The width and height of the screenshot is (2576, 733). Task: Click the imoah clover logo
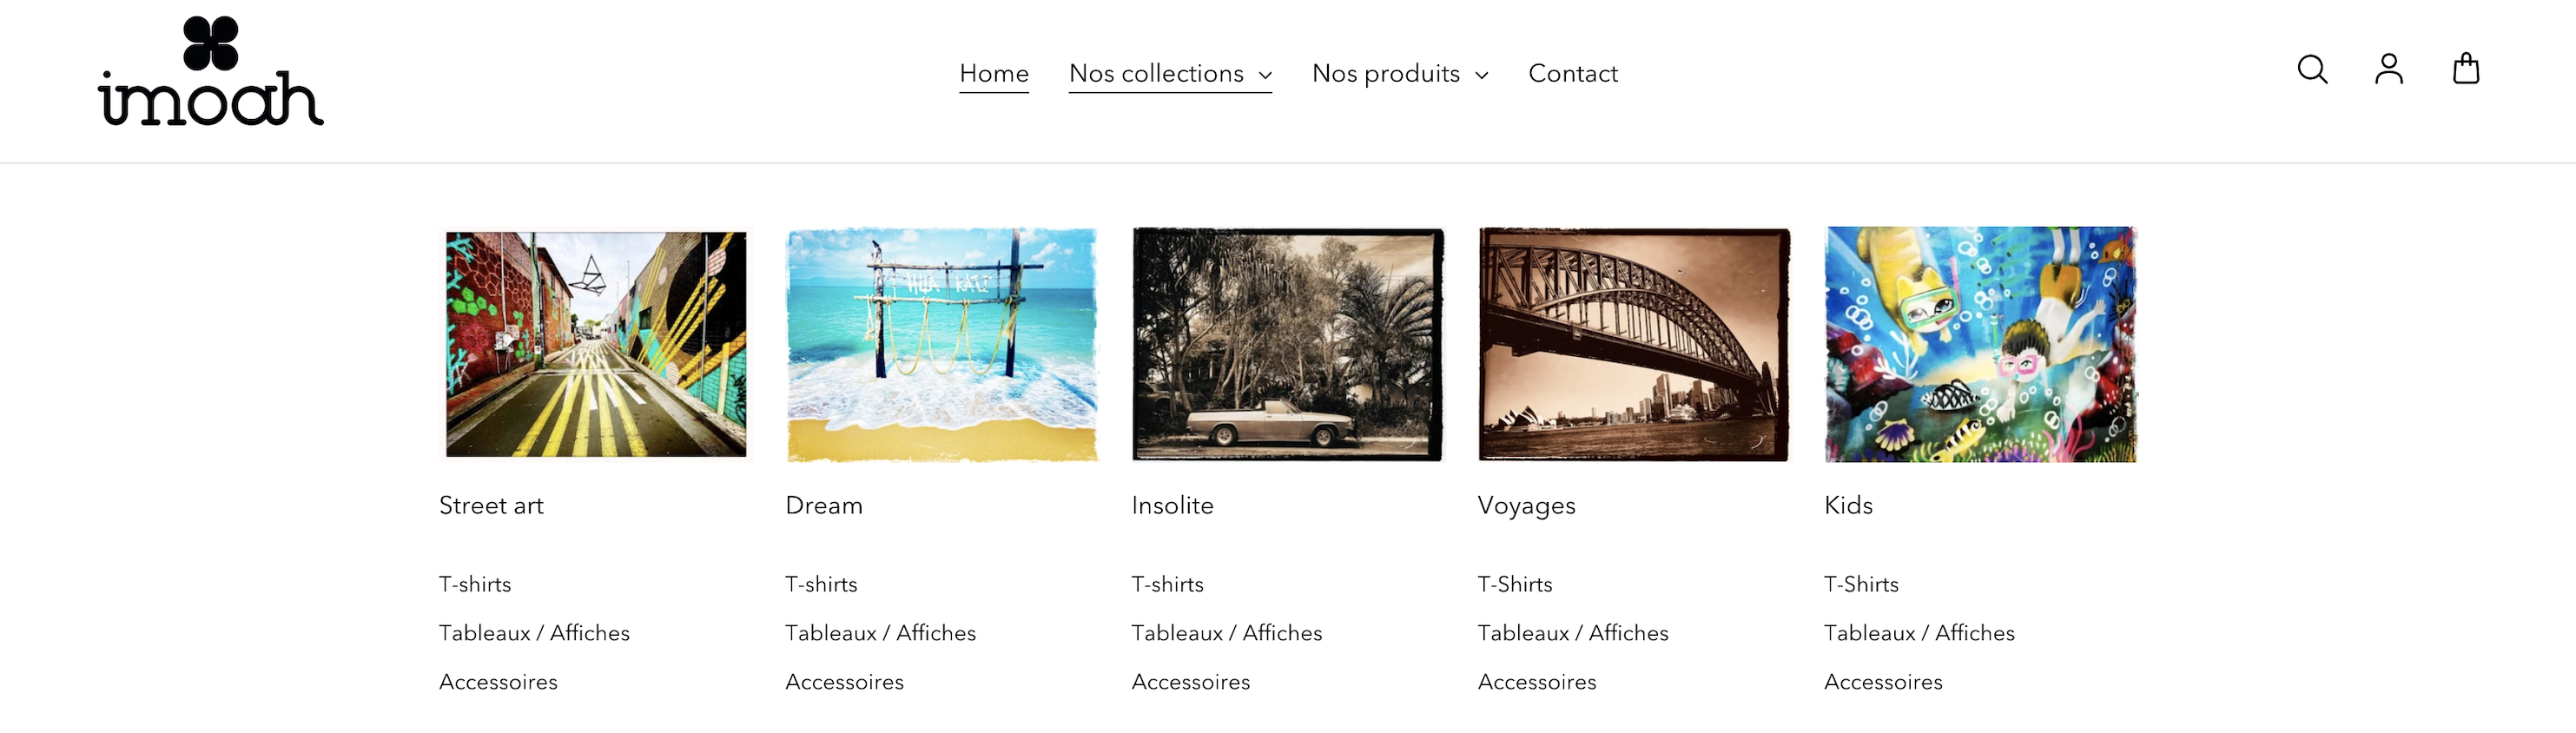coord(210,72)
